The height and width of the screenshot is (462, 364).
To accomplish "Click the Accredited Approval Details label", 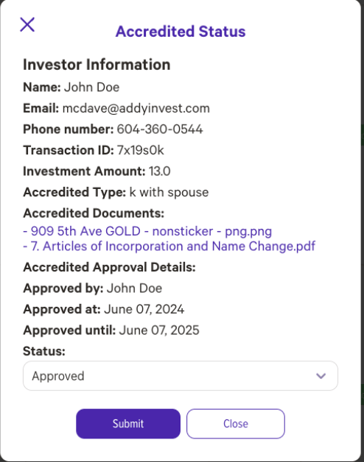I will [x=109, y=267].
